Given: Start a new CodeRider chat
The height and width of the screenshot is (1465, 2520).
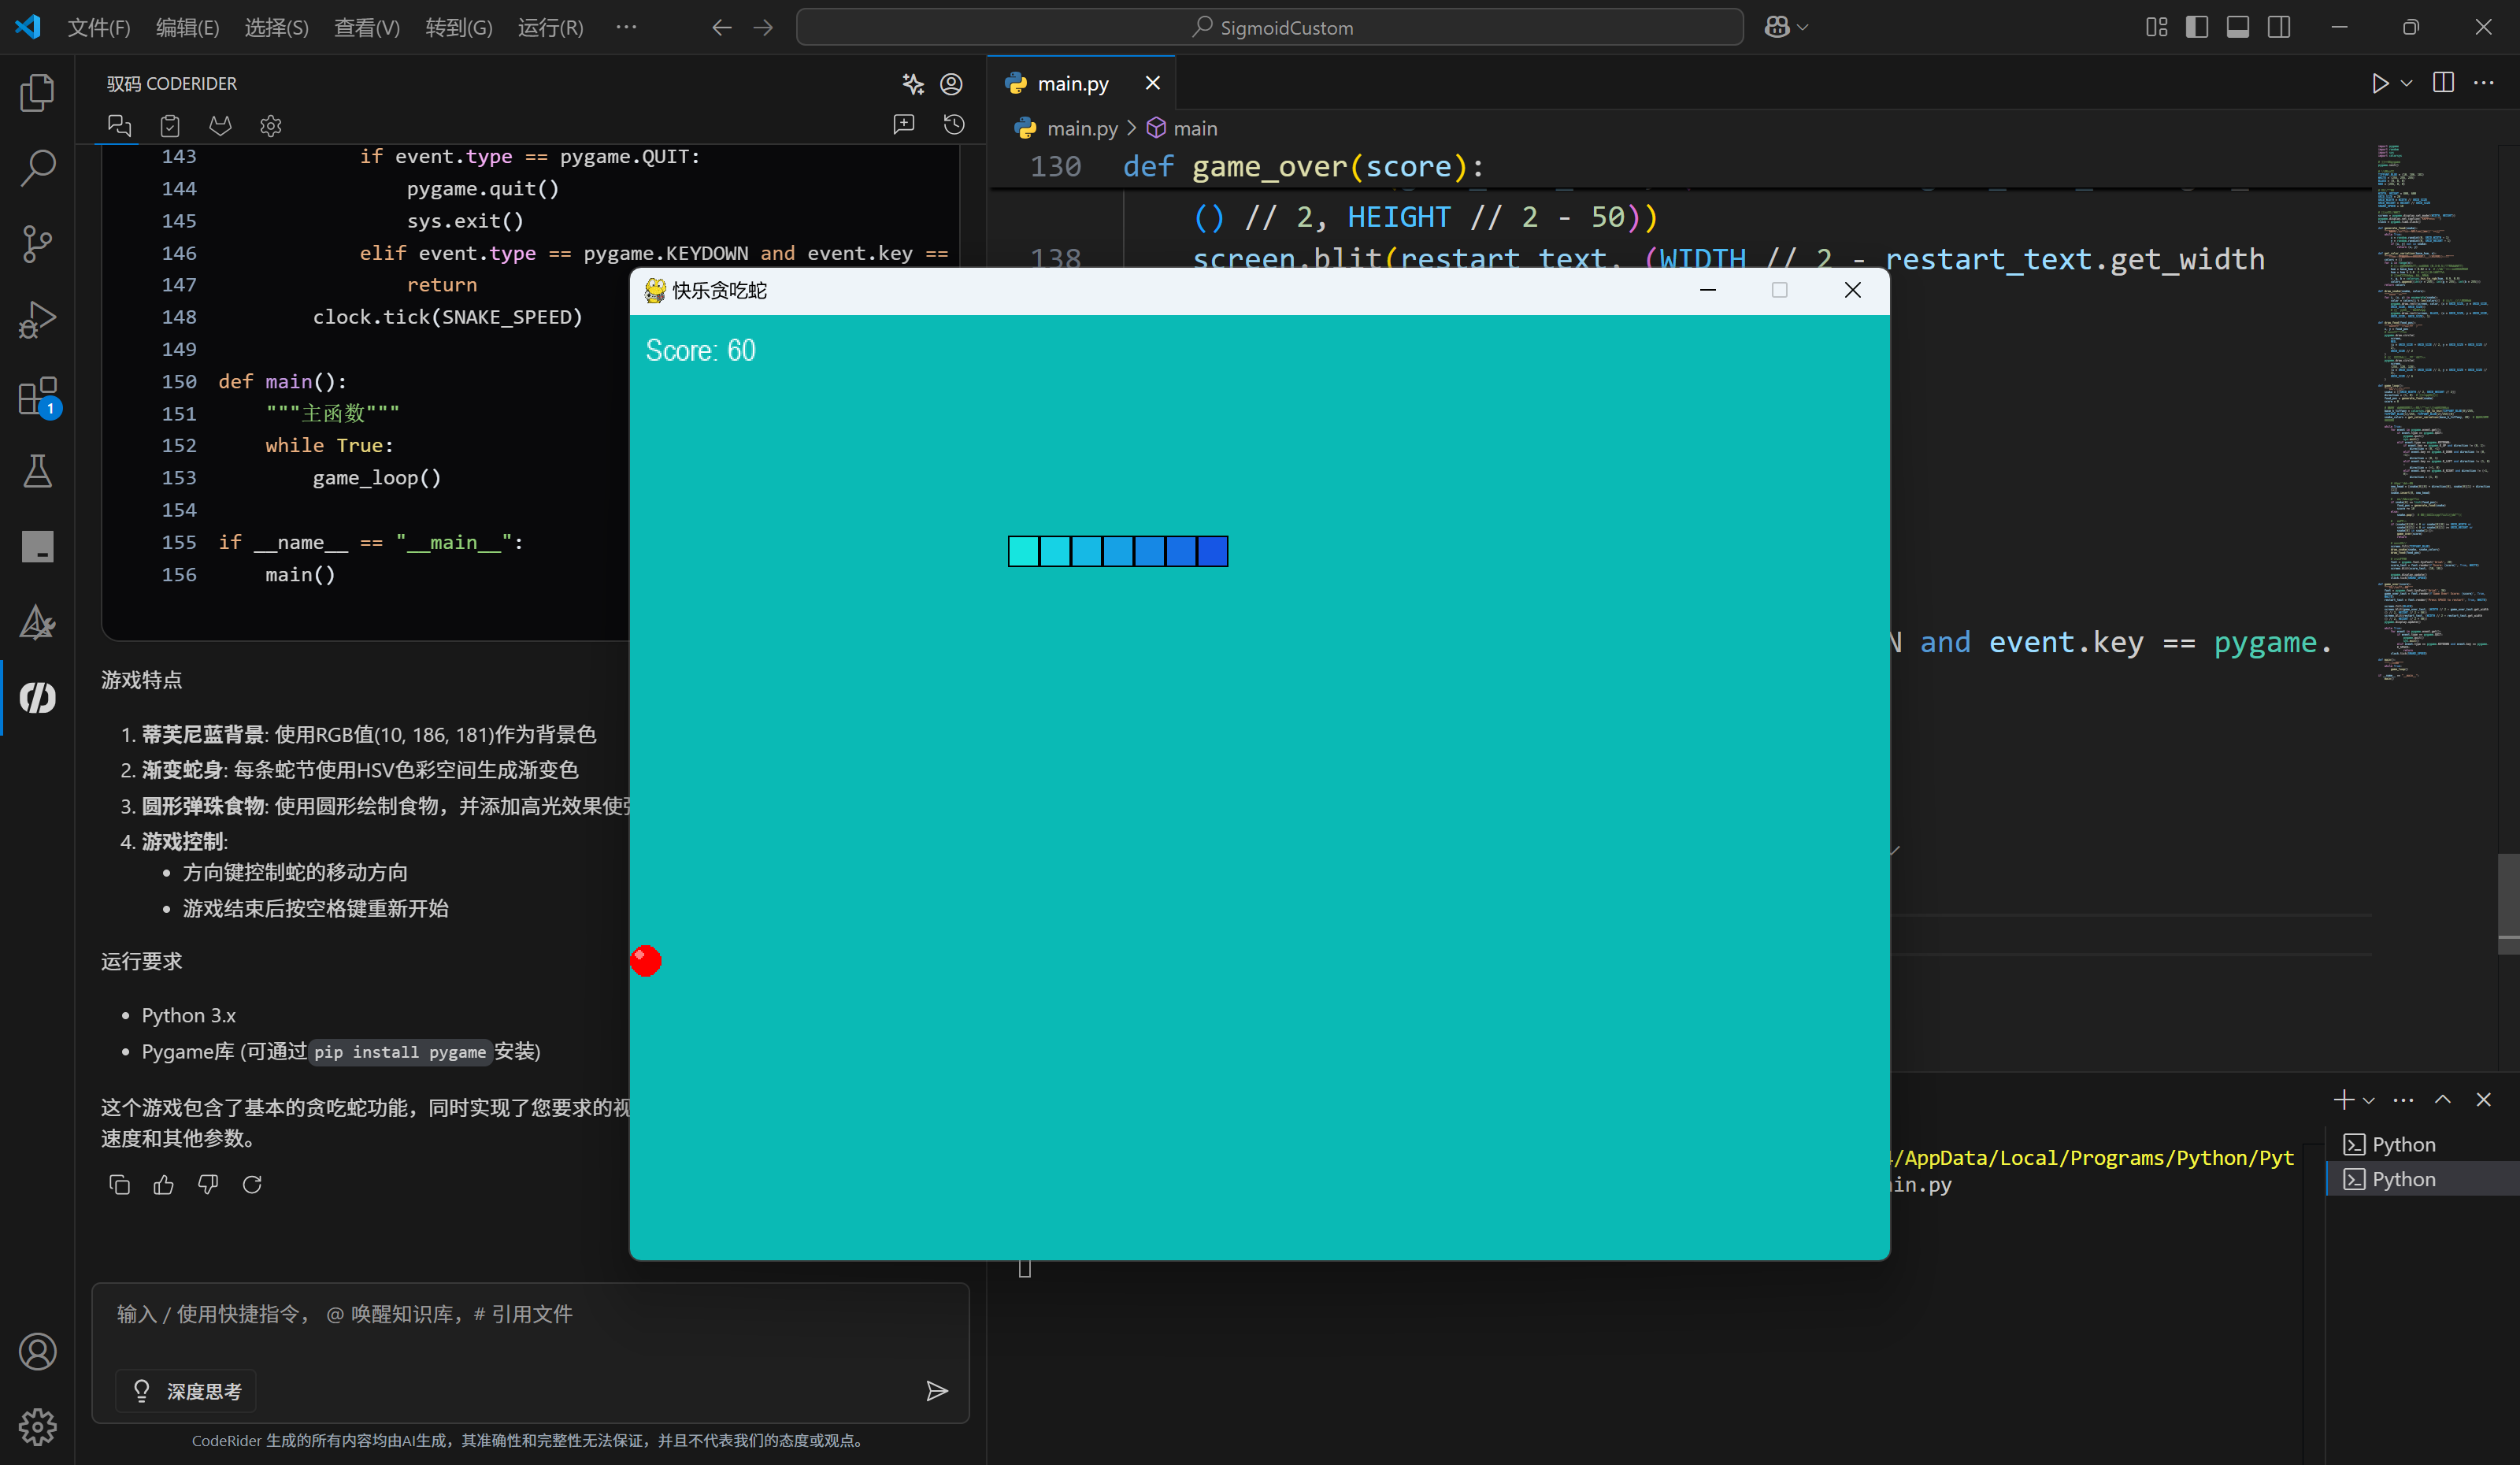Looking at the screenshot, I should pyautogui.click(x=904, y=124).
